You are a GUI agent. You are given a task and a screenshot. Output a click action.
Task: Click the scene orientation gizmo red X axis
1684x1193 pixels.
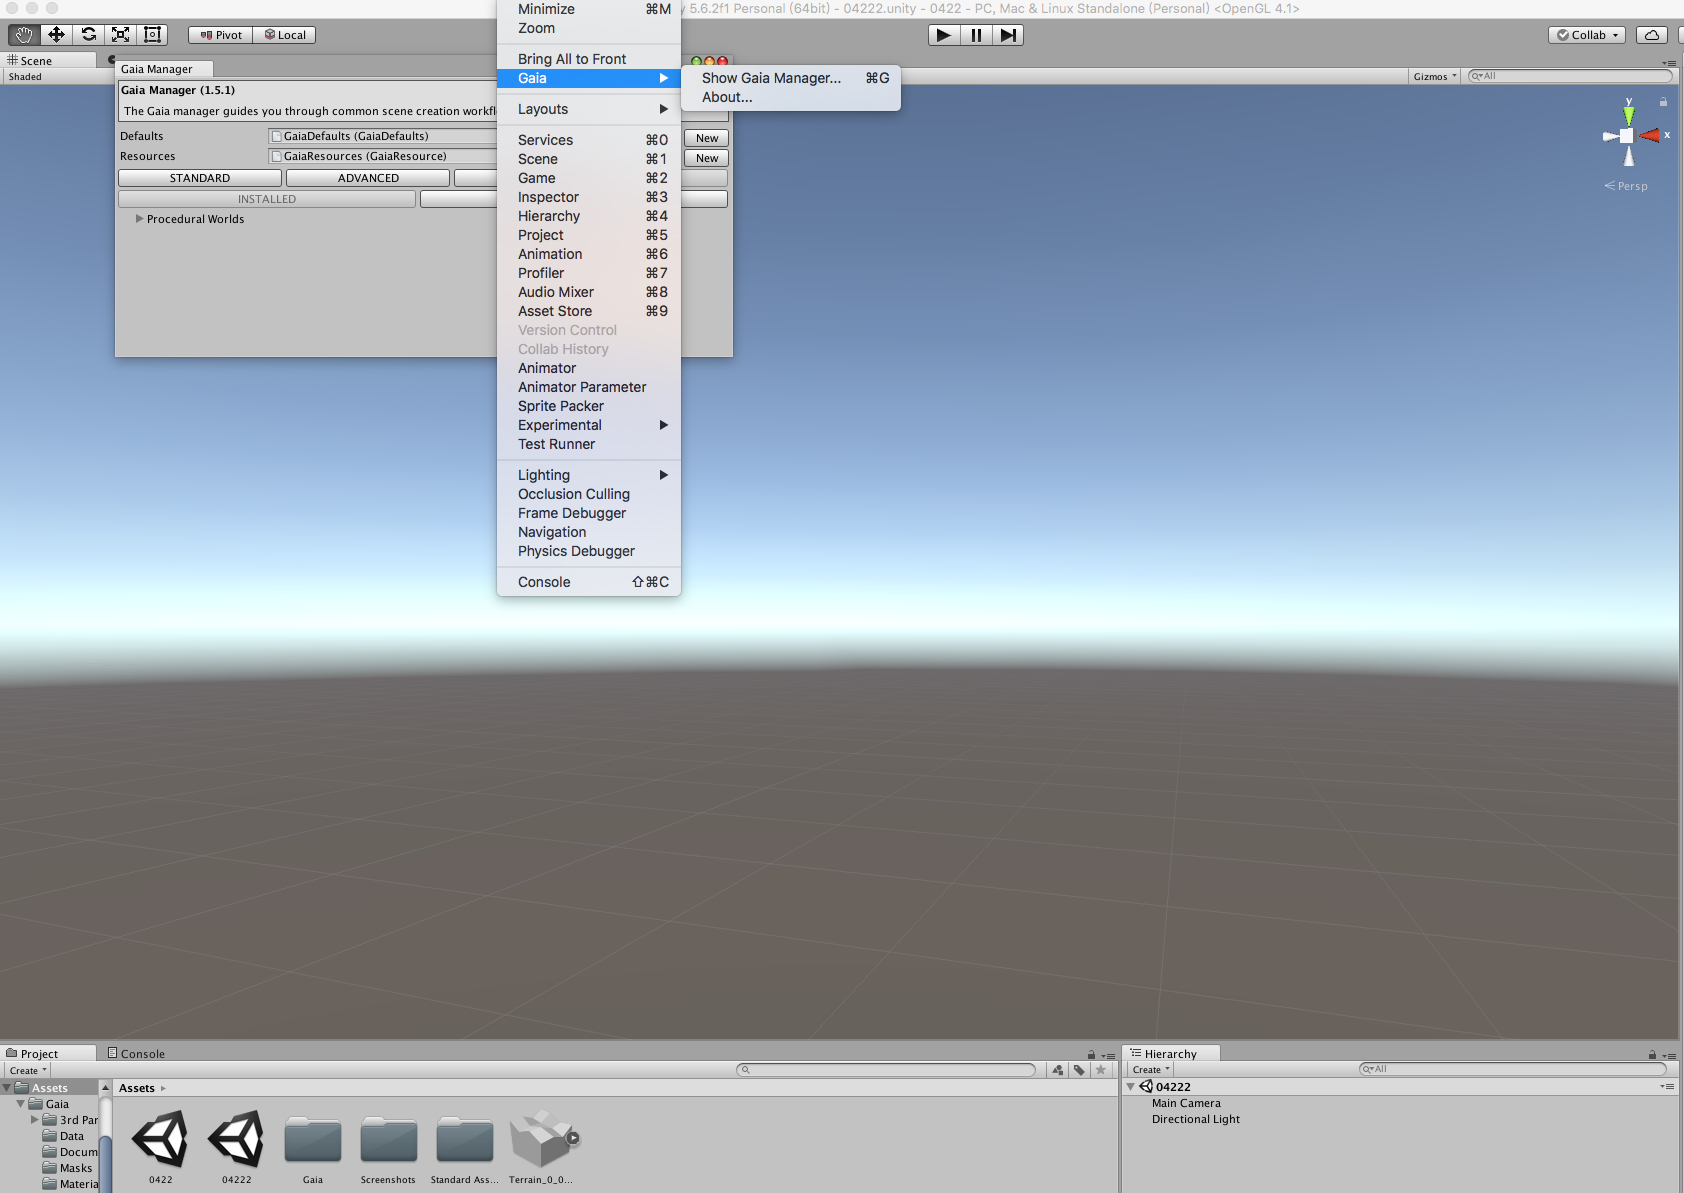coord(1651,135)
